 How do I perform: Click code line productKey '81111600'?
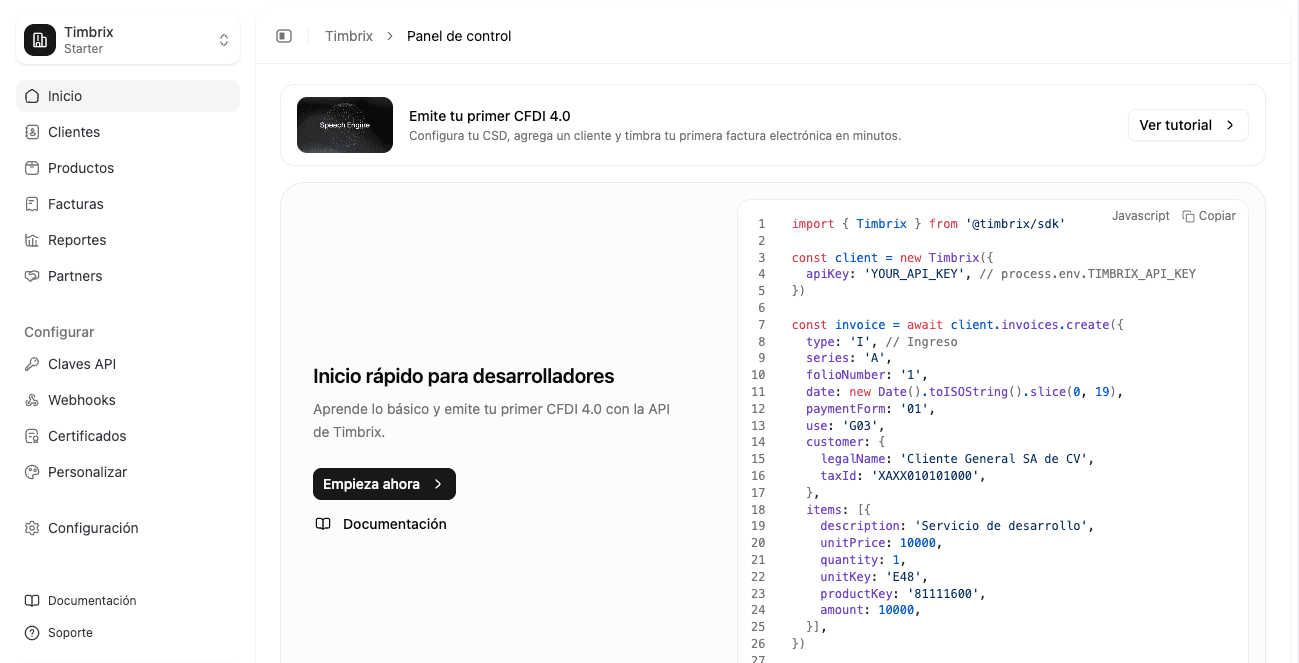[903, 593]
